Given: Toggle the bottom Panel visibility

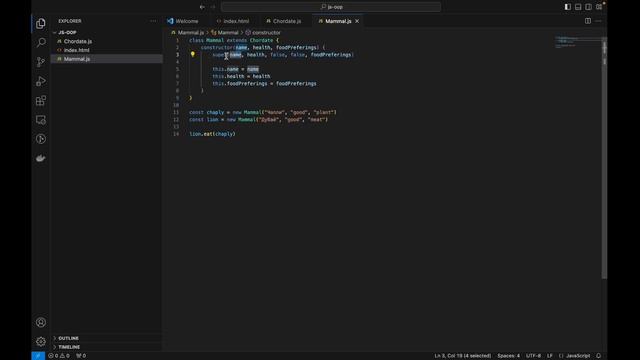Looking at the screenshot, I should point(578,7).
